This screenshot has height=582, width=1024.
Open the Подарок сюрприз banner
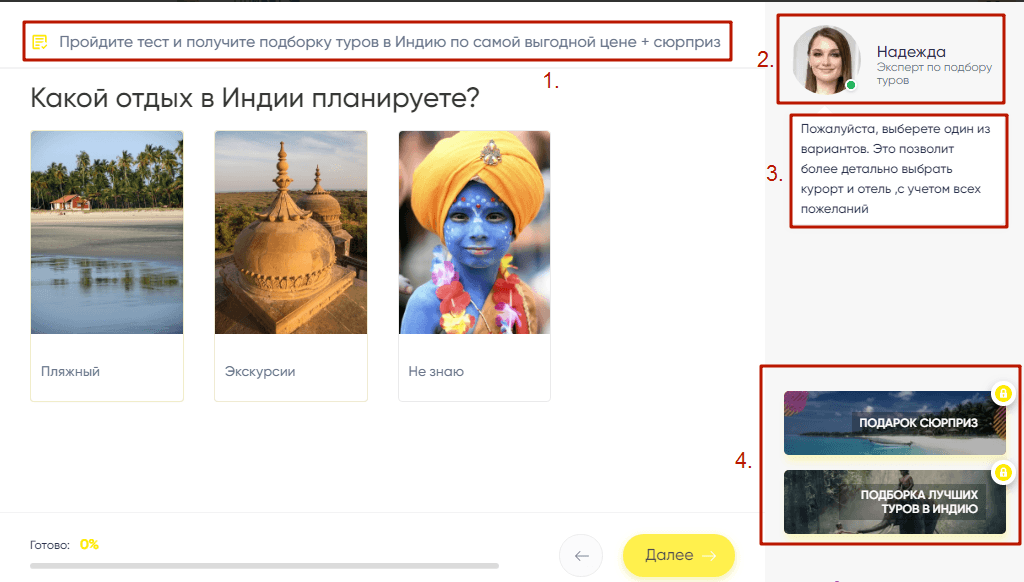(x=894, y=423)
